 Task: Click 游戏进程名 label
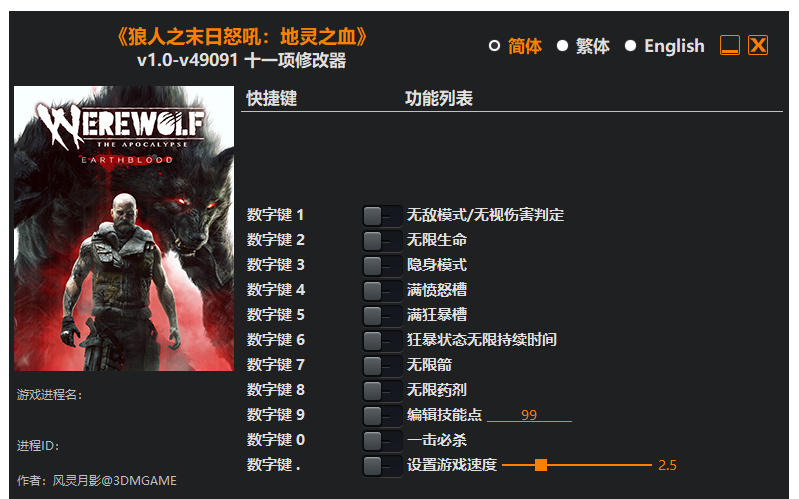point(49,395)
